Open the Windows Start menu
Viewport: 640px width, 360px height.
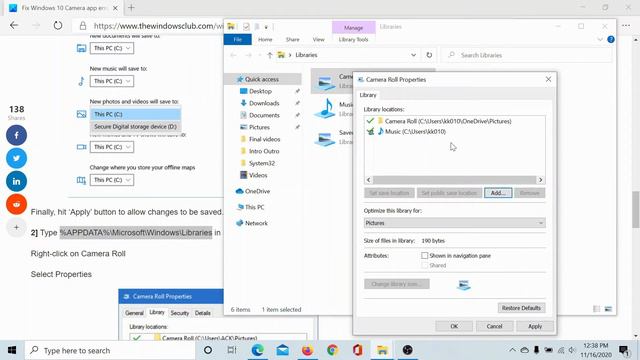coord(12,350)
